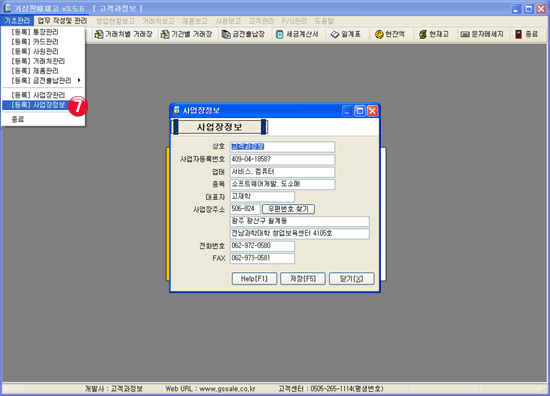Viewport: 550px width, 396px height.
Task: Close the main application window
Action: [x=541, y=9]
